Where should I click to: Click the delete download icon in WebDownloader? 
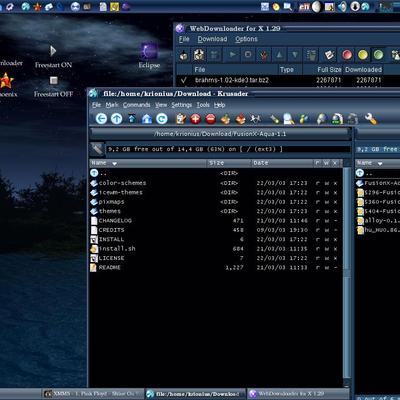point(264,55)
